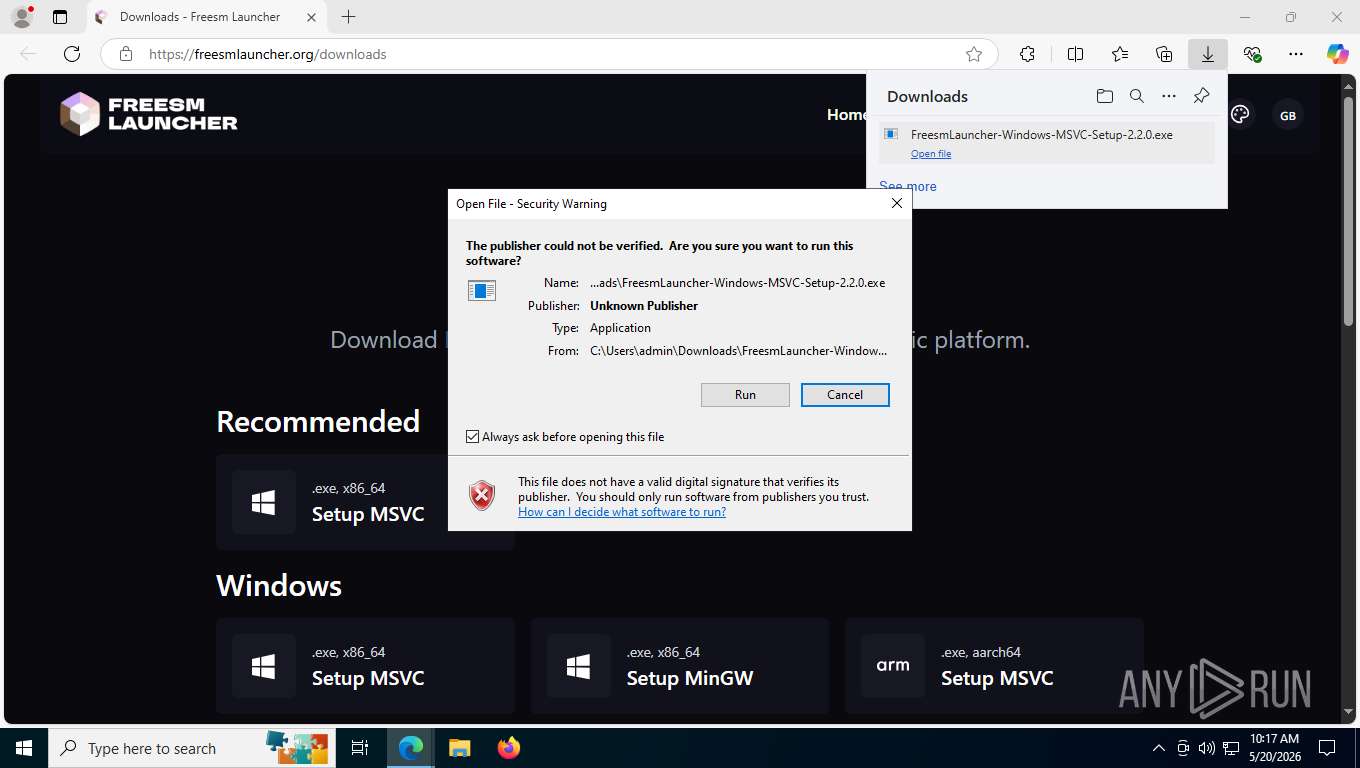Open the Favorites list icon
The image size is (1360, 768).
(1120, 54)
